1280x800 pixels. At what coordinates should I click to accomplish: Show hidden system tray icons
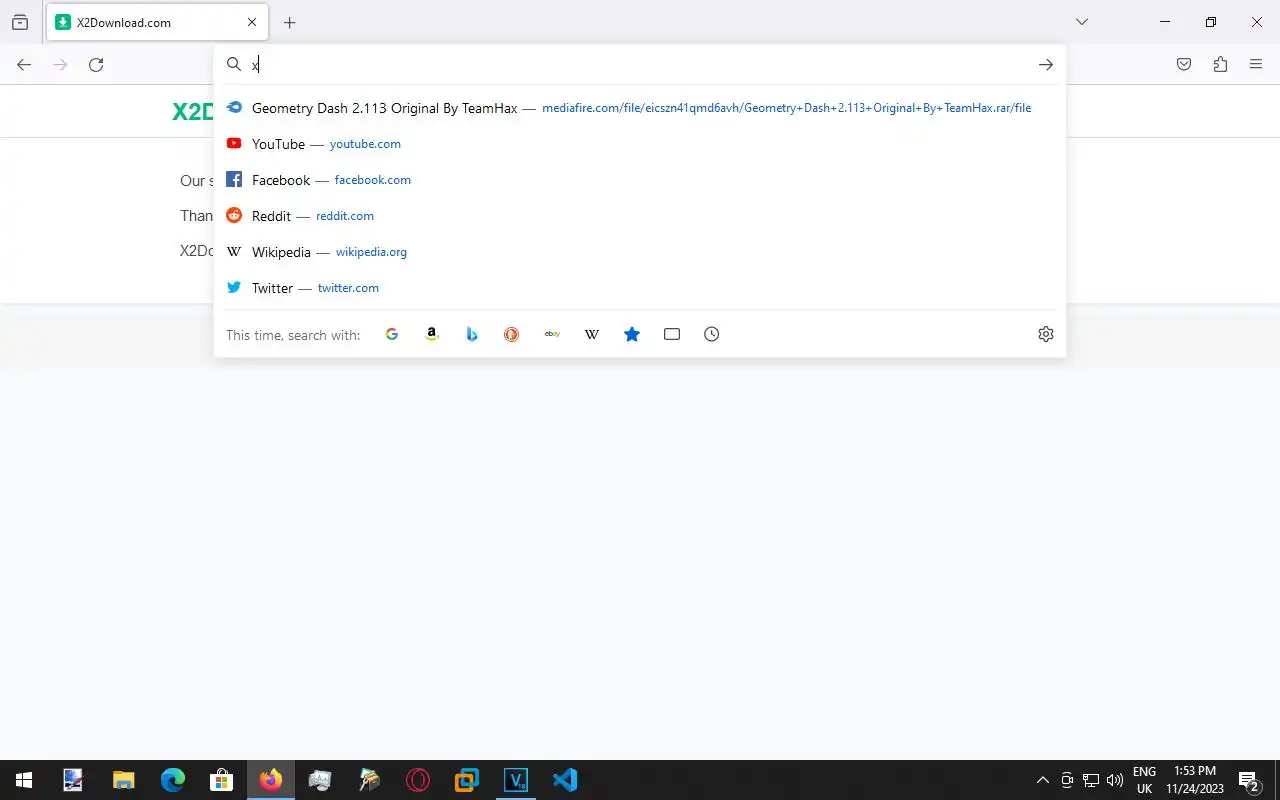[x=1043, y=780]
